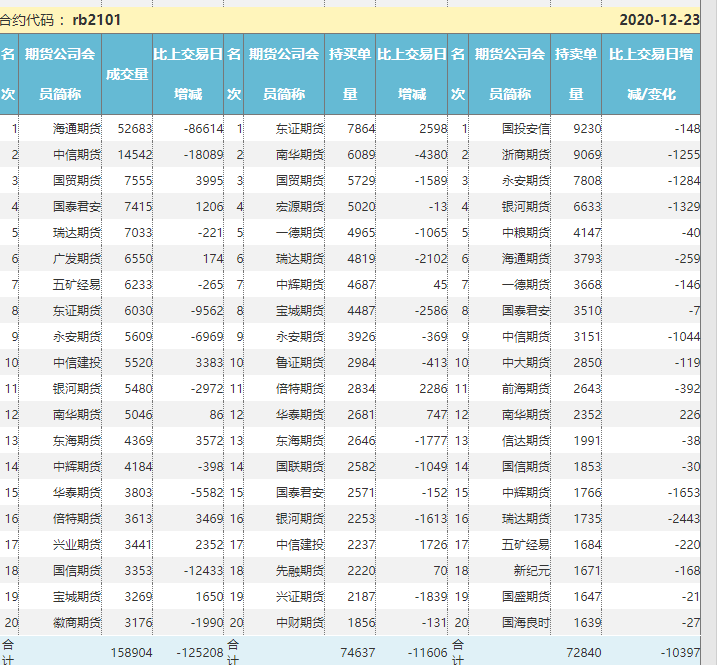Select the 持卖单量 column header
This screenshot has width=724, height=665.
click(x=576, y=74)
